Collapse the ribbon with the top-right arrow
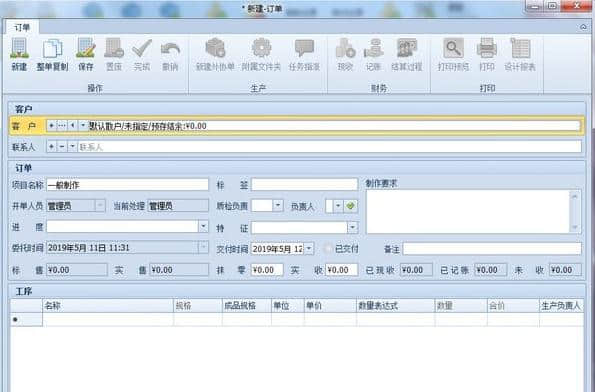 (584, 27)
